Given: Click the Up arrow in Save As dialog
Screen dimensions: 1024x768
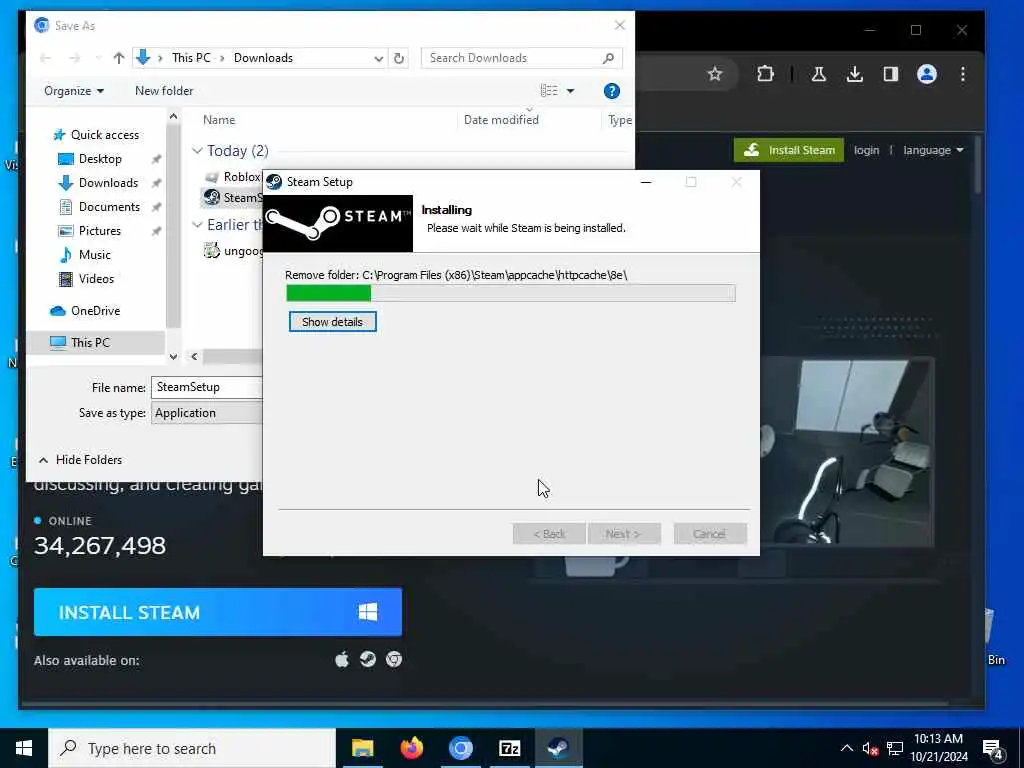Looking at the screenshot, I should [119, 58].
